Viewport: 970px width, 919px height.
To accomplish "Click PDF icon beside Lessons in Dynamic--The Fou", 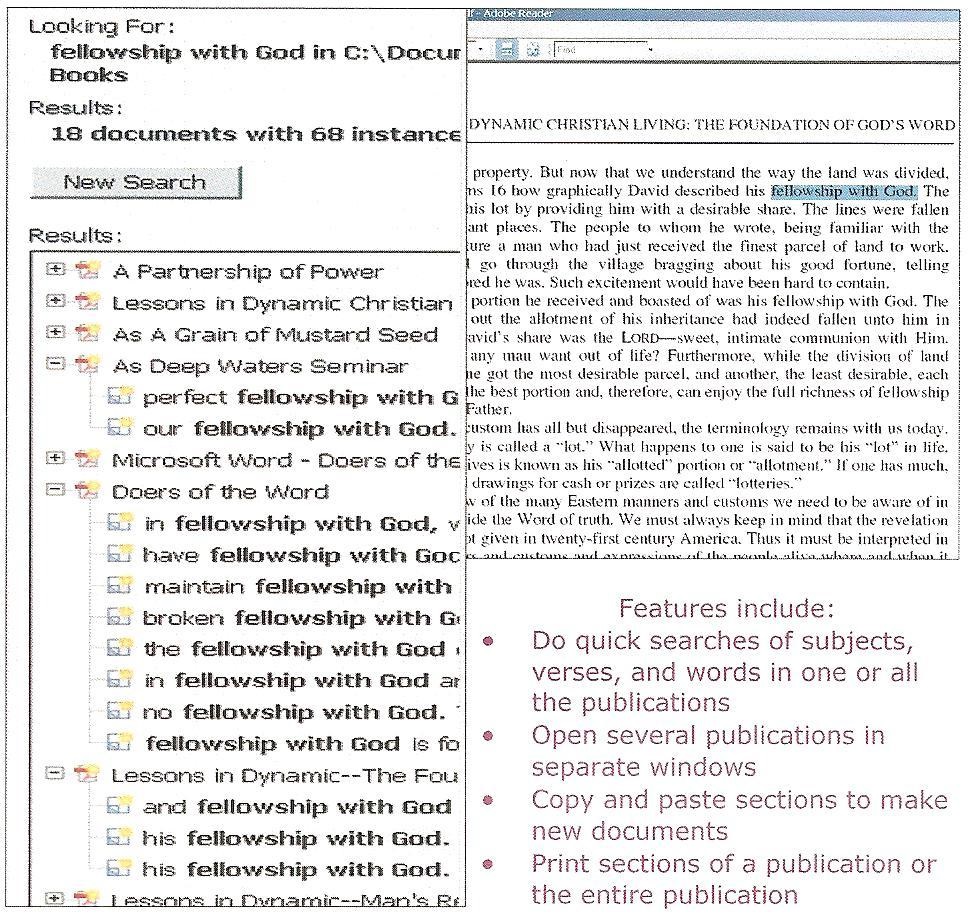I will [x=87, y=774].
